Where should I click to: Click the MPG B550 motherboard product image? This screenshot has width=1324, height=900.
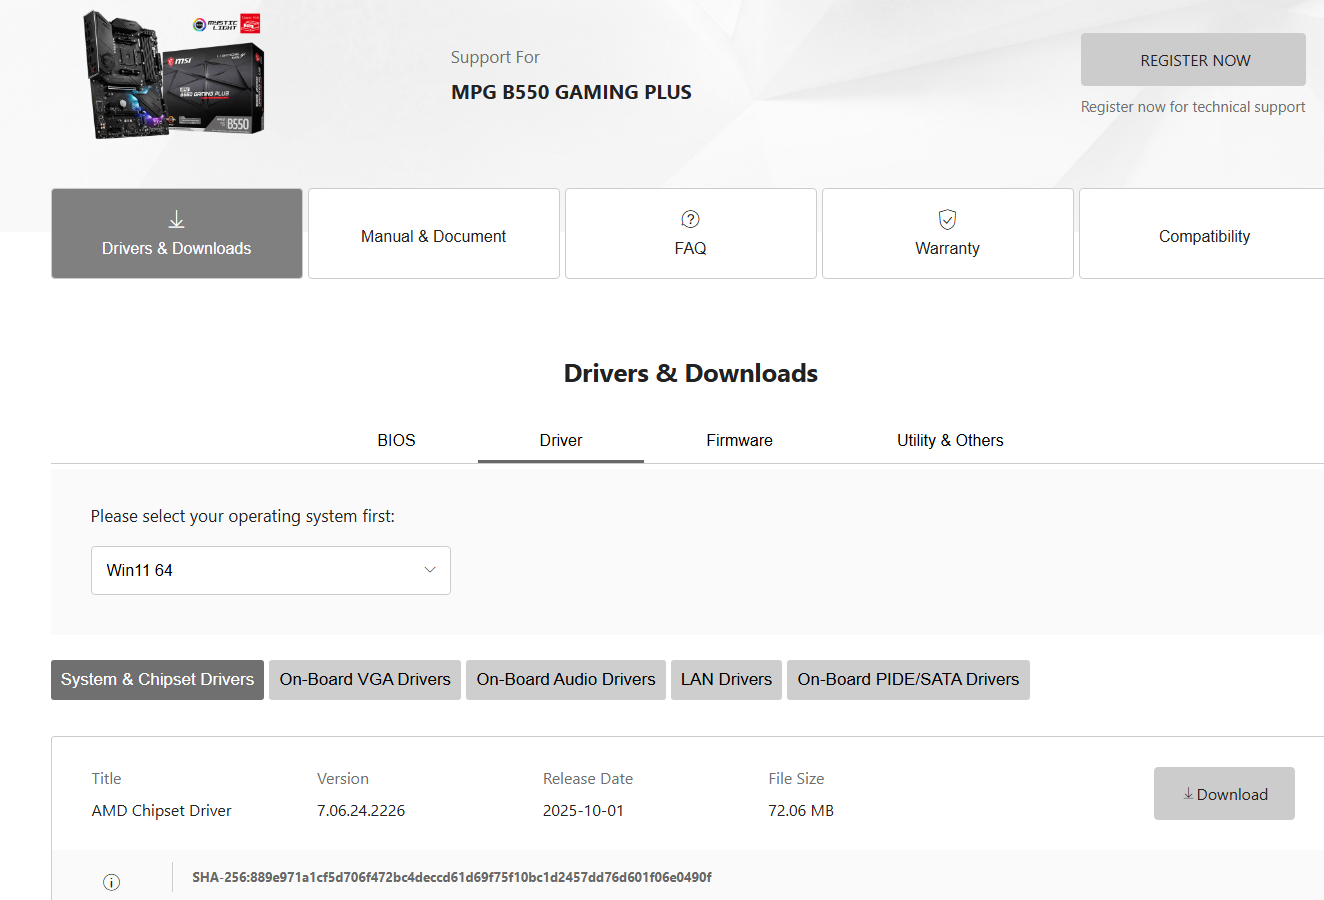[174, 75]
